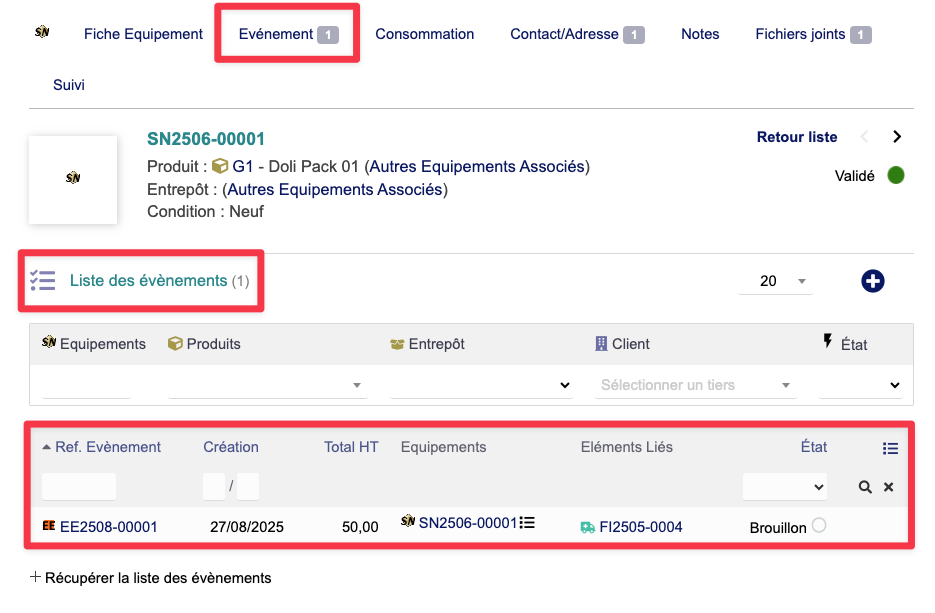The height and width of the screenshot is (613, 935).
Task: Click the green truck icon beside FI2505-0004
Action: coord(588,527)
